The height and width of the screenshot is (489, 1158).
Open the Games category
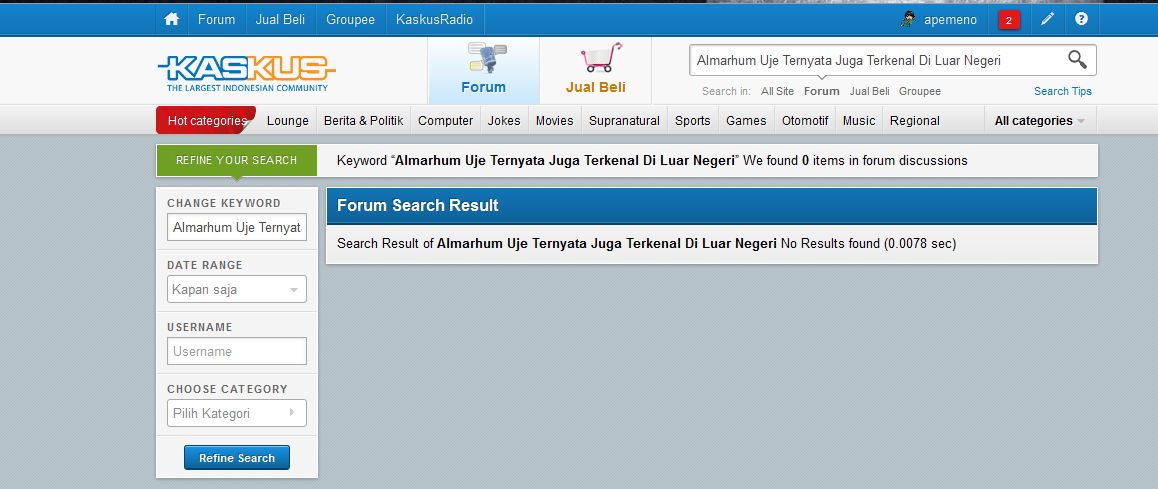click(x=746, y=120)
